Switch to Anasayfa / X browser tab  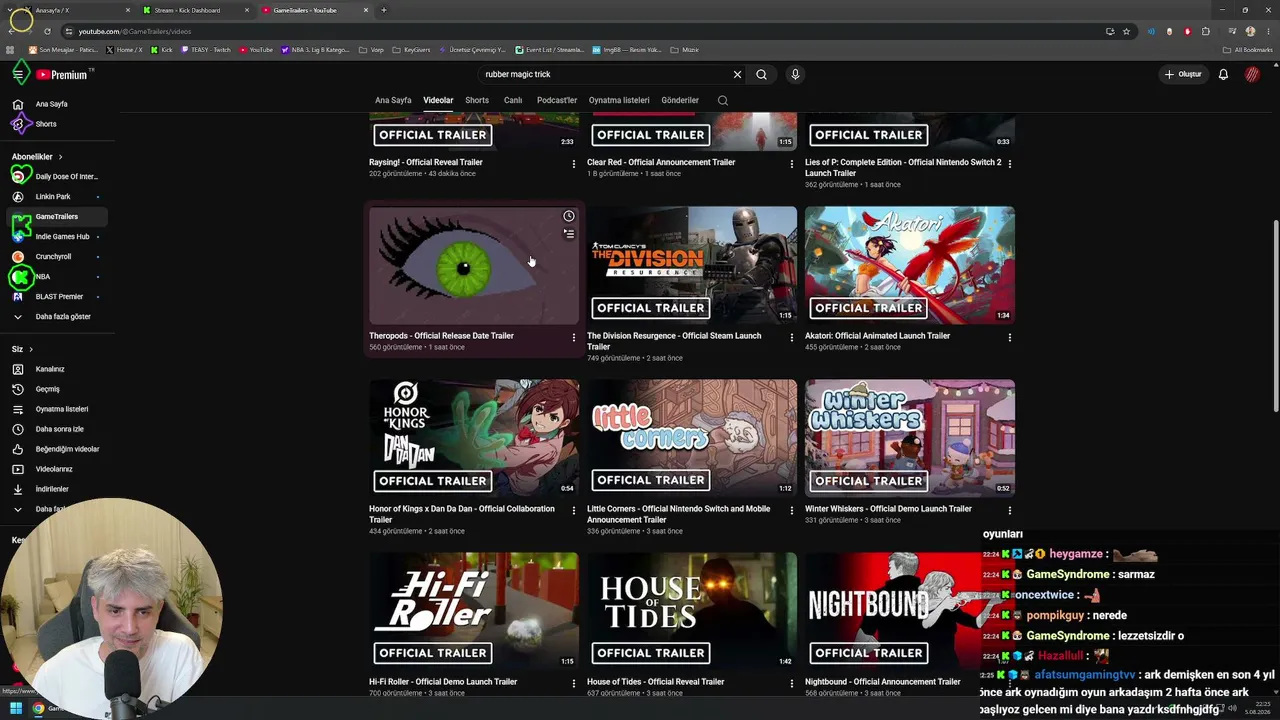click(76, 10)
